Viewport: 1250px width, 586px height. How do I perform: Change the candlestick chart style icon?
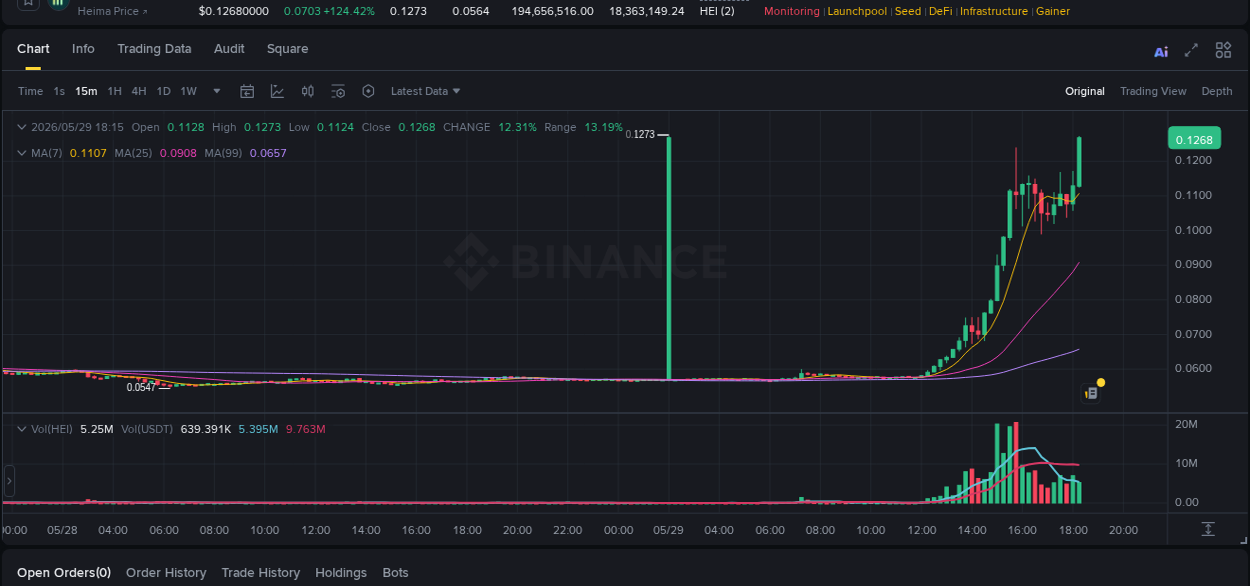[x=308, y=91]
